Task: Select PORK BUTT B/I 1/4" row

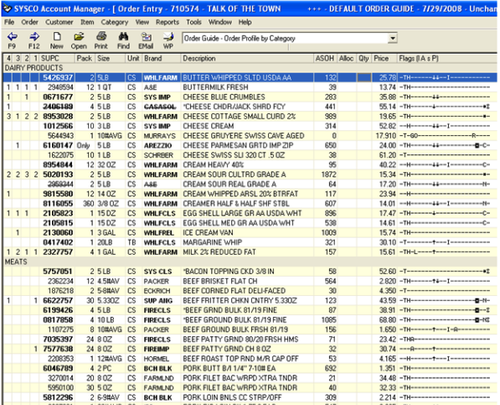Action: 250,368
